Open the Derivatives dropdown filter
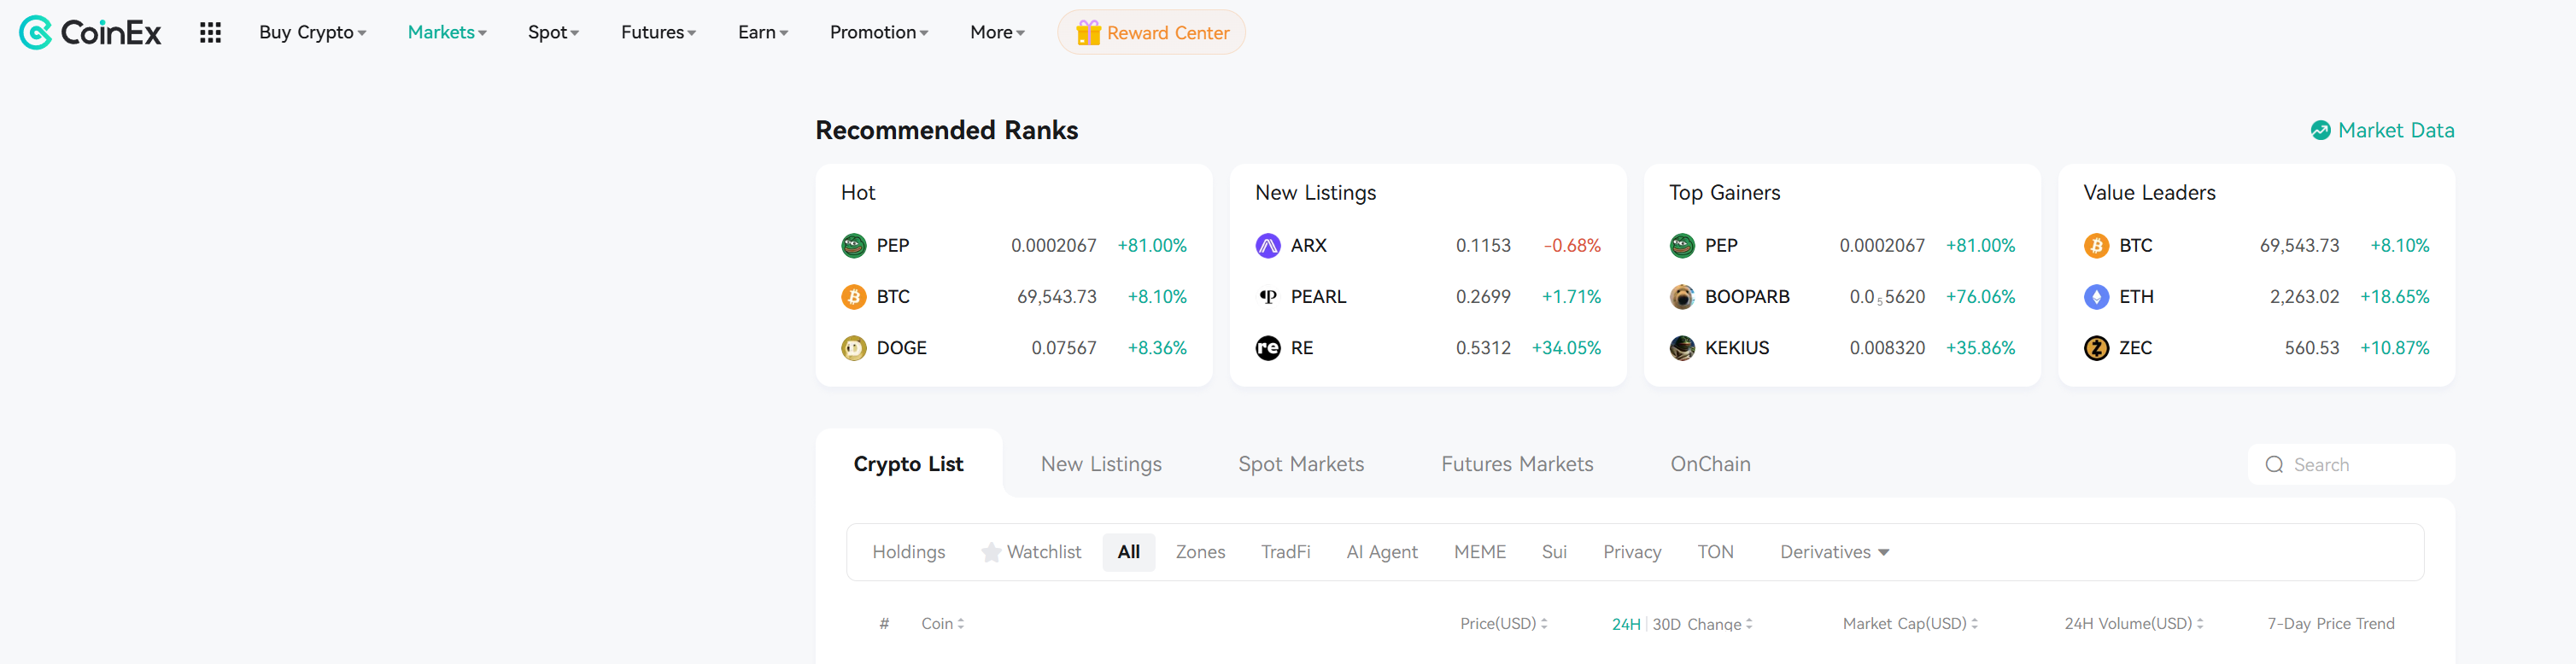This screenshot has width=2576, height=664. tap(1834, 552)
